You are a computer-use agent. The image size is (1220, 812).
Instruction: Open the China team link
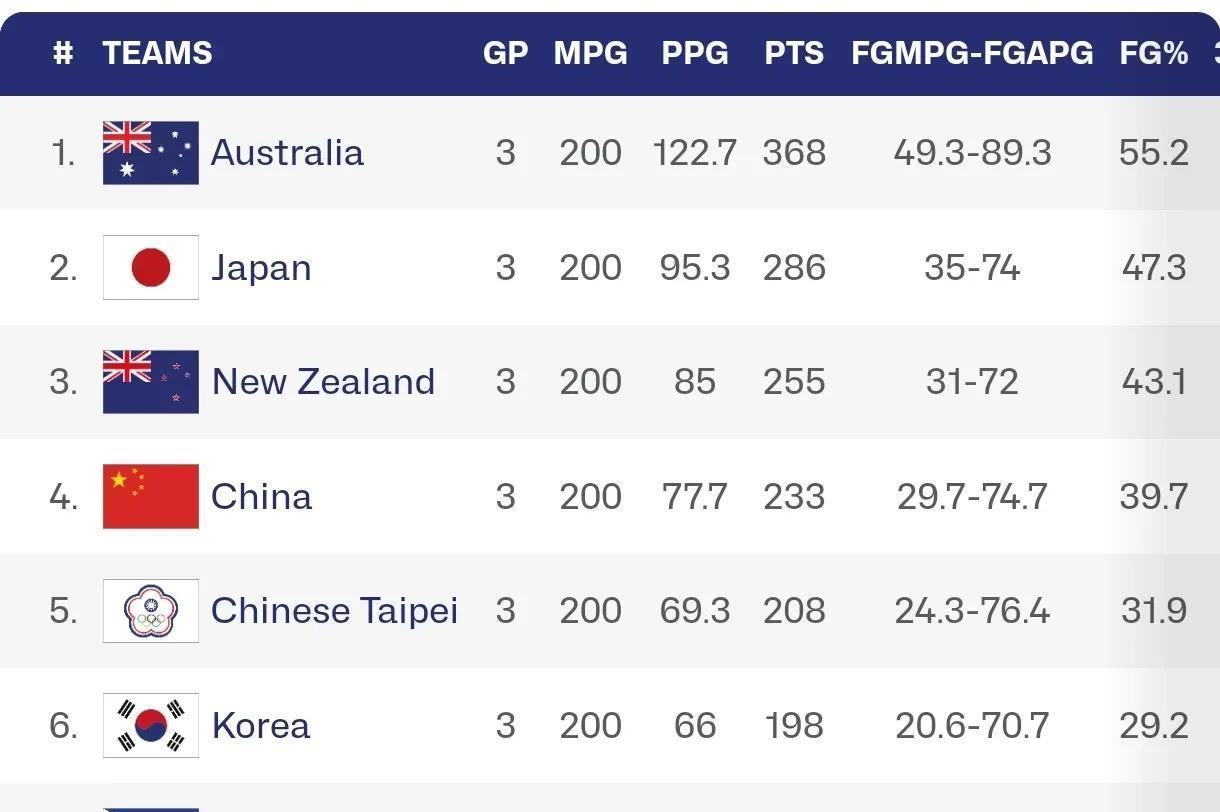[261, 496]
